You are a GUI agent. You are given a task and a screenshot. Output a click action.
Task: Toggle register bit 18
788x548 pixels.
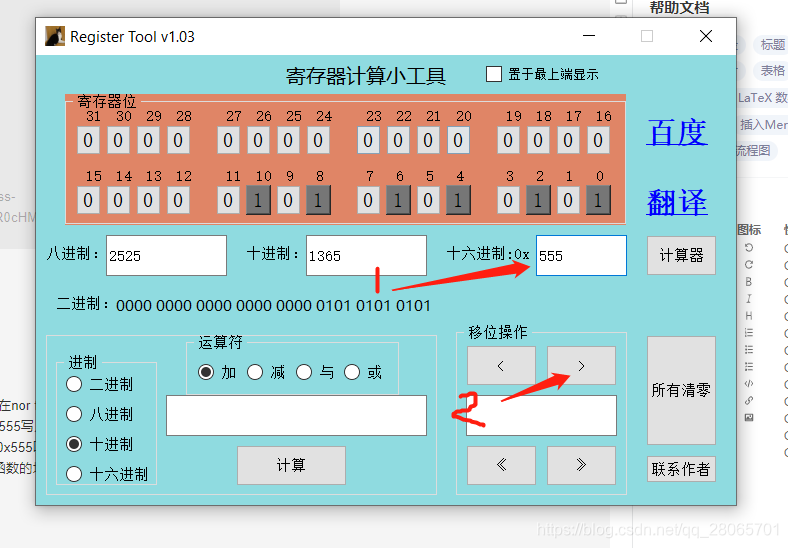coord(538,140)
